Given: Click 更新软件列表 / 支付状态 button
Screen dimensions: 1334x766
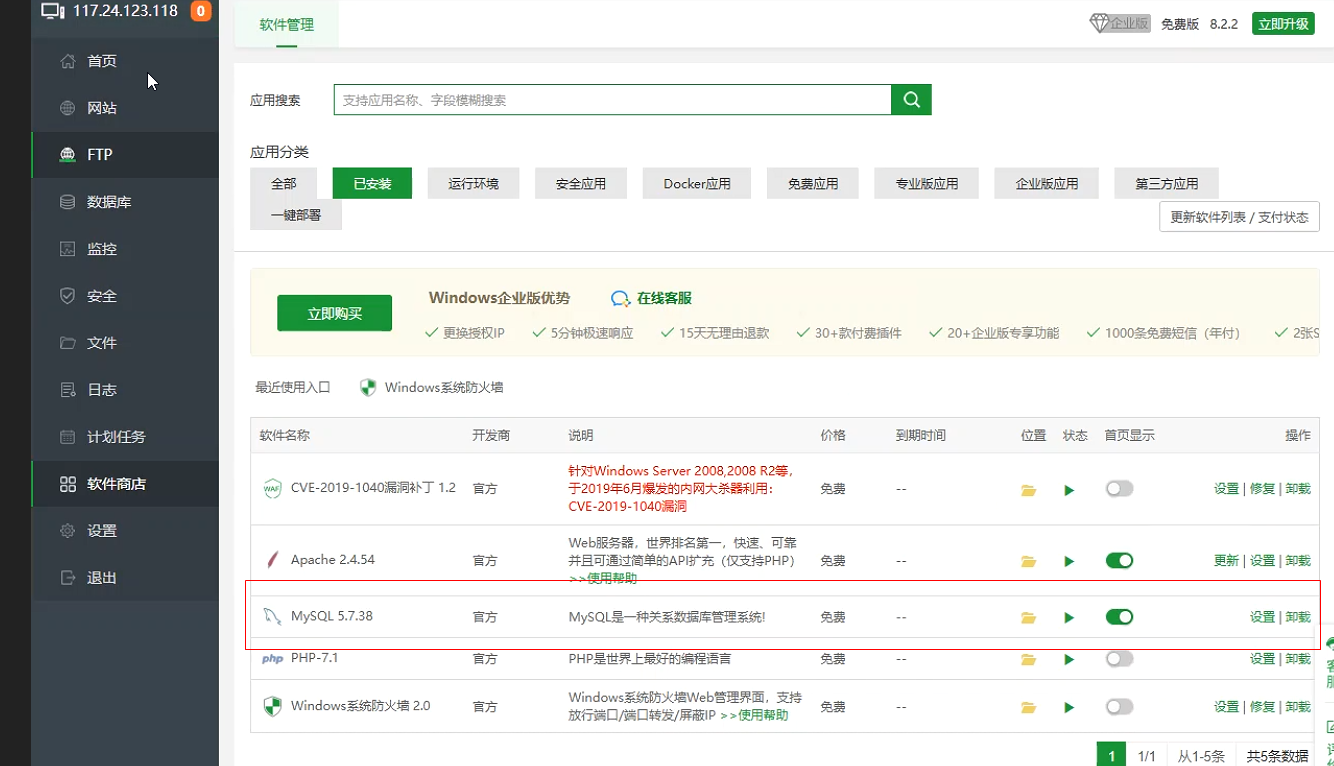Looking at the screenshot, I should coord(1239,217).
